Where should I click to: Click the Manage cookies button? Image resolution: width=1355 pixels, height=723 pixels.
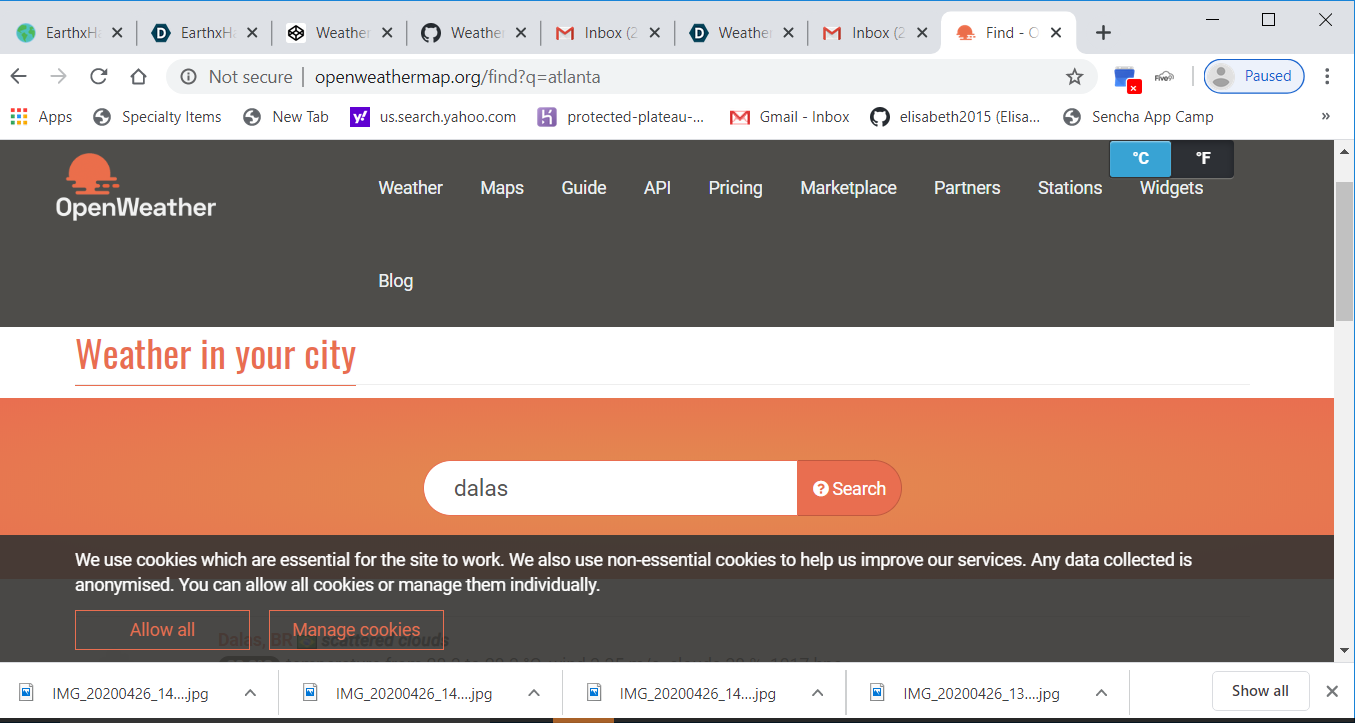(356, 630)
